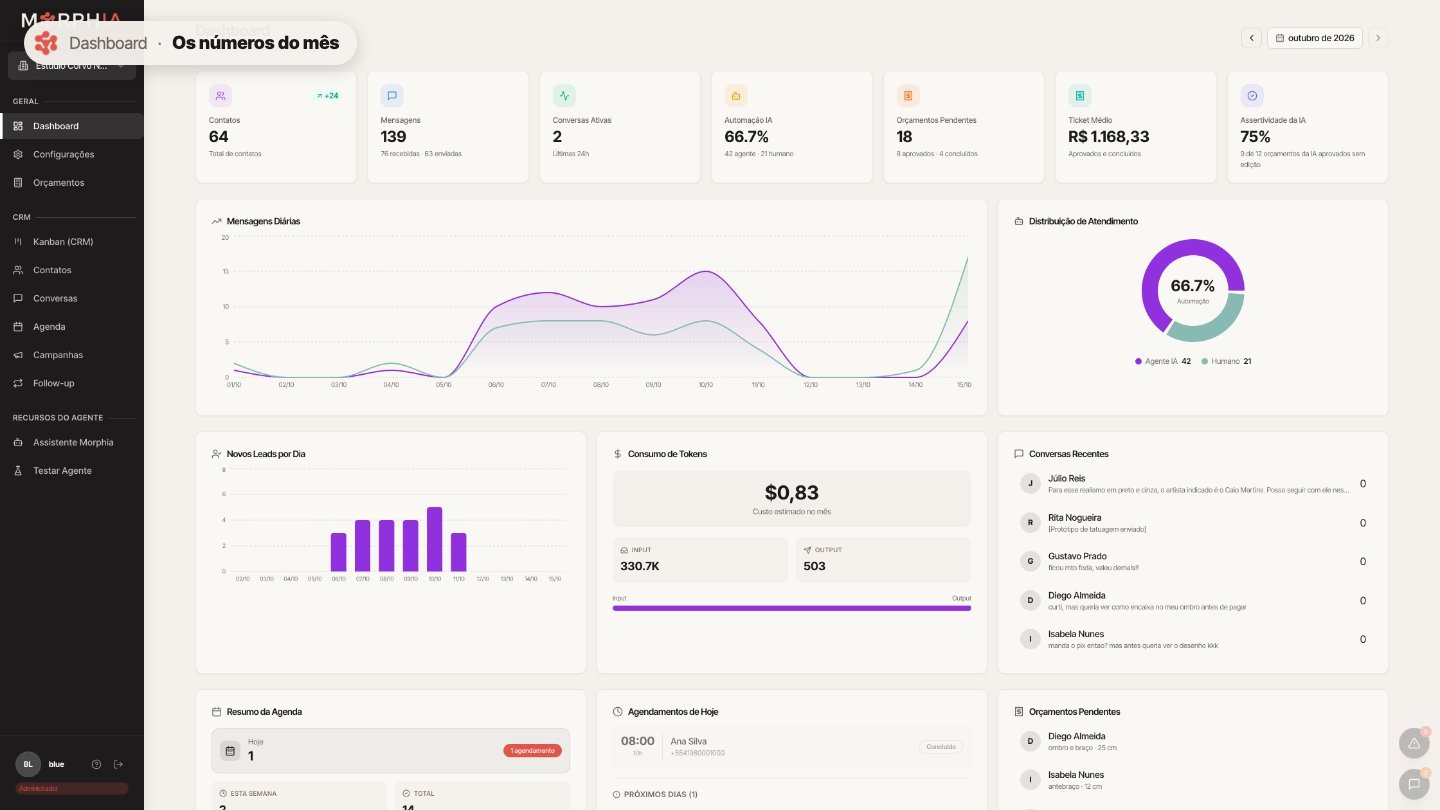Click the 1 agendamento red badge
This screenshot has height=810, width=1440.
point(532,751)
